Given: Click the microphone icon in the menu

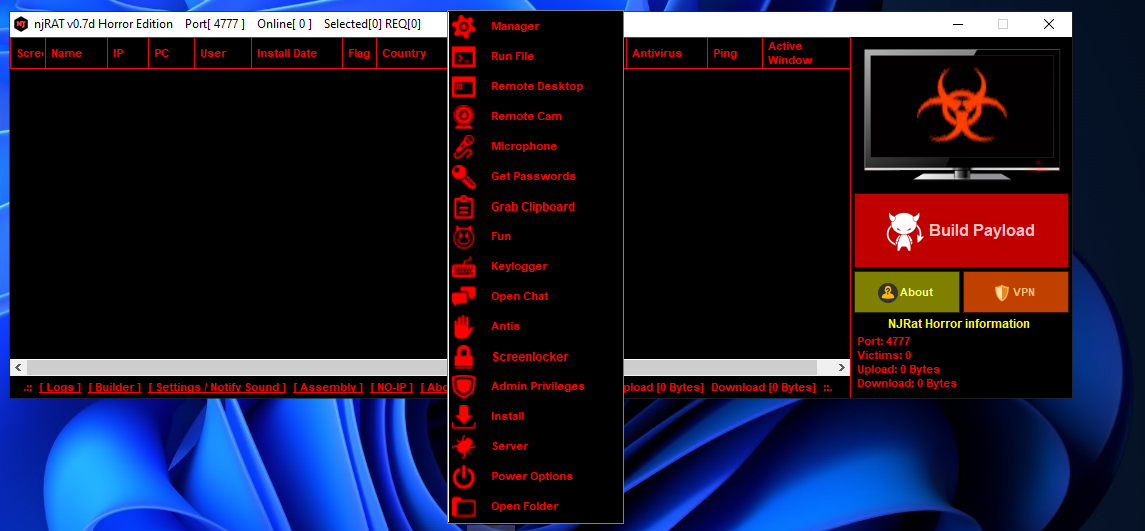Looking at the screenshot, I should tap(464, 146).
